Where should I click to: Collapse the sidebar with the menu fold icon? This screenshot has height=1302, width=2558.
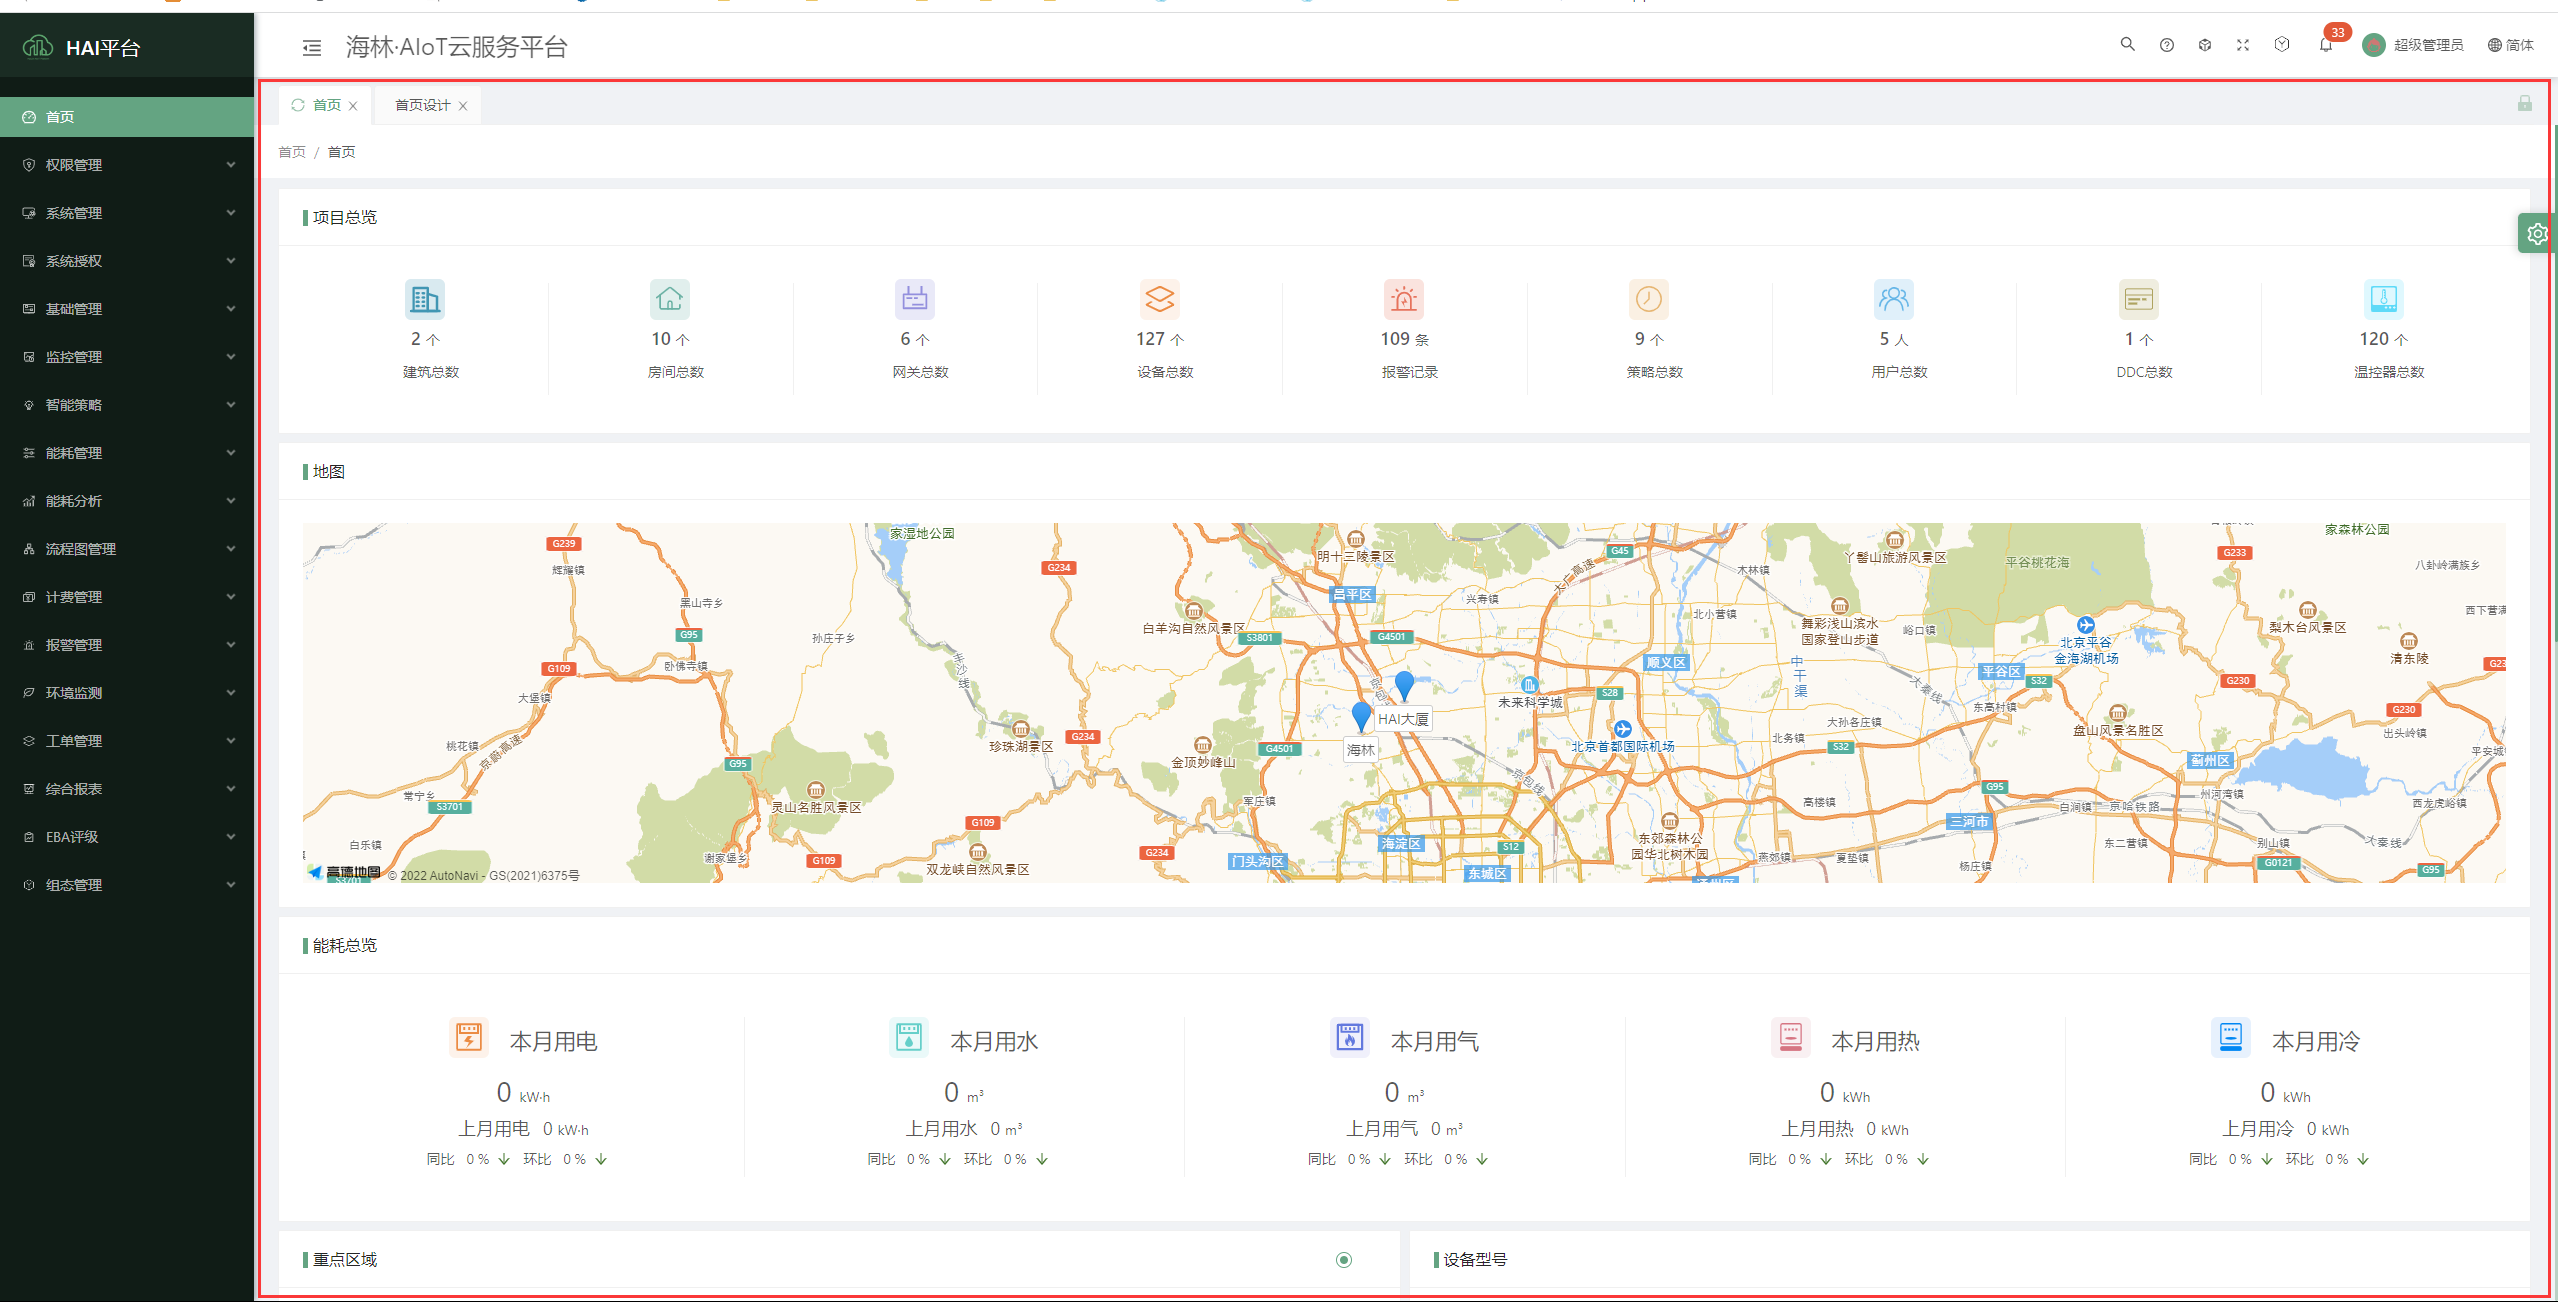tap(312, 47)
